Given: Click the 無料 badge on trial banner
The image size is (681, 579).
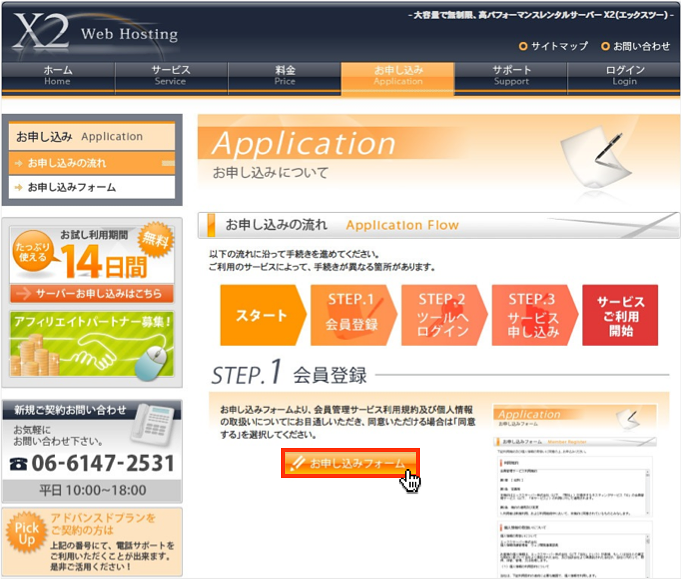Looking at the screenshot, I should coord(155,239).
